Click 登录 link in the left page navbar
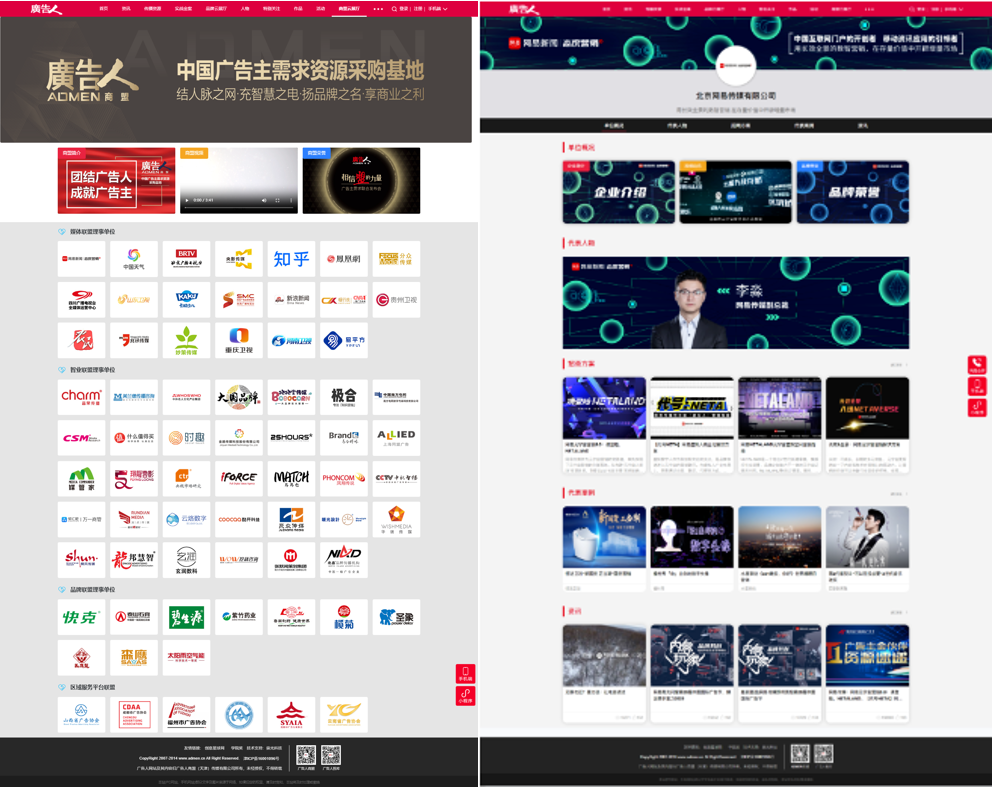 403,9
